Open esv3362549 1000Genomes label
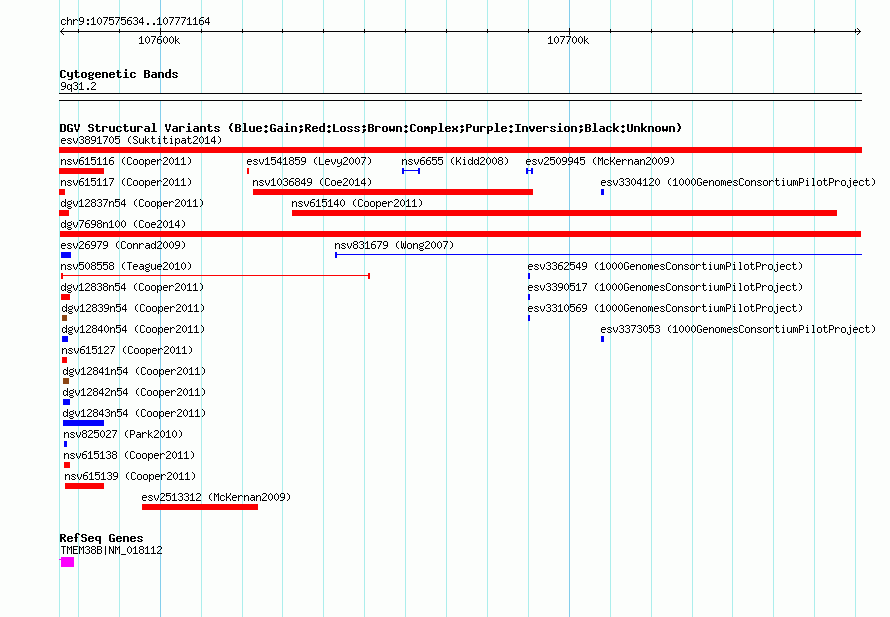The width and height of the screenshot is (890, 617). (665, 266)
